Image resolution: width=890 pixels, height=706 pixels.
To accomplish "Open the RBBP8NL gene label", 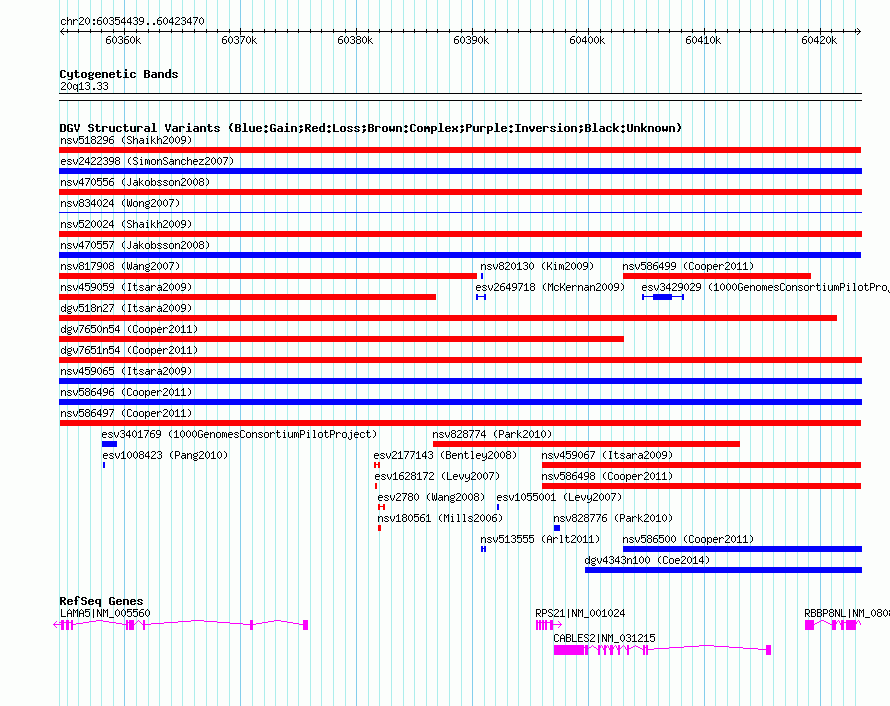I will (x=847, y=613).
